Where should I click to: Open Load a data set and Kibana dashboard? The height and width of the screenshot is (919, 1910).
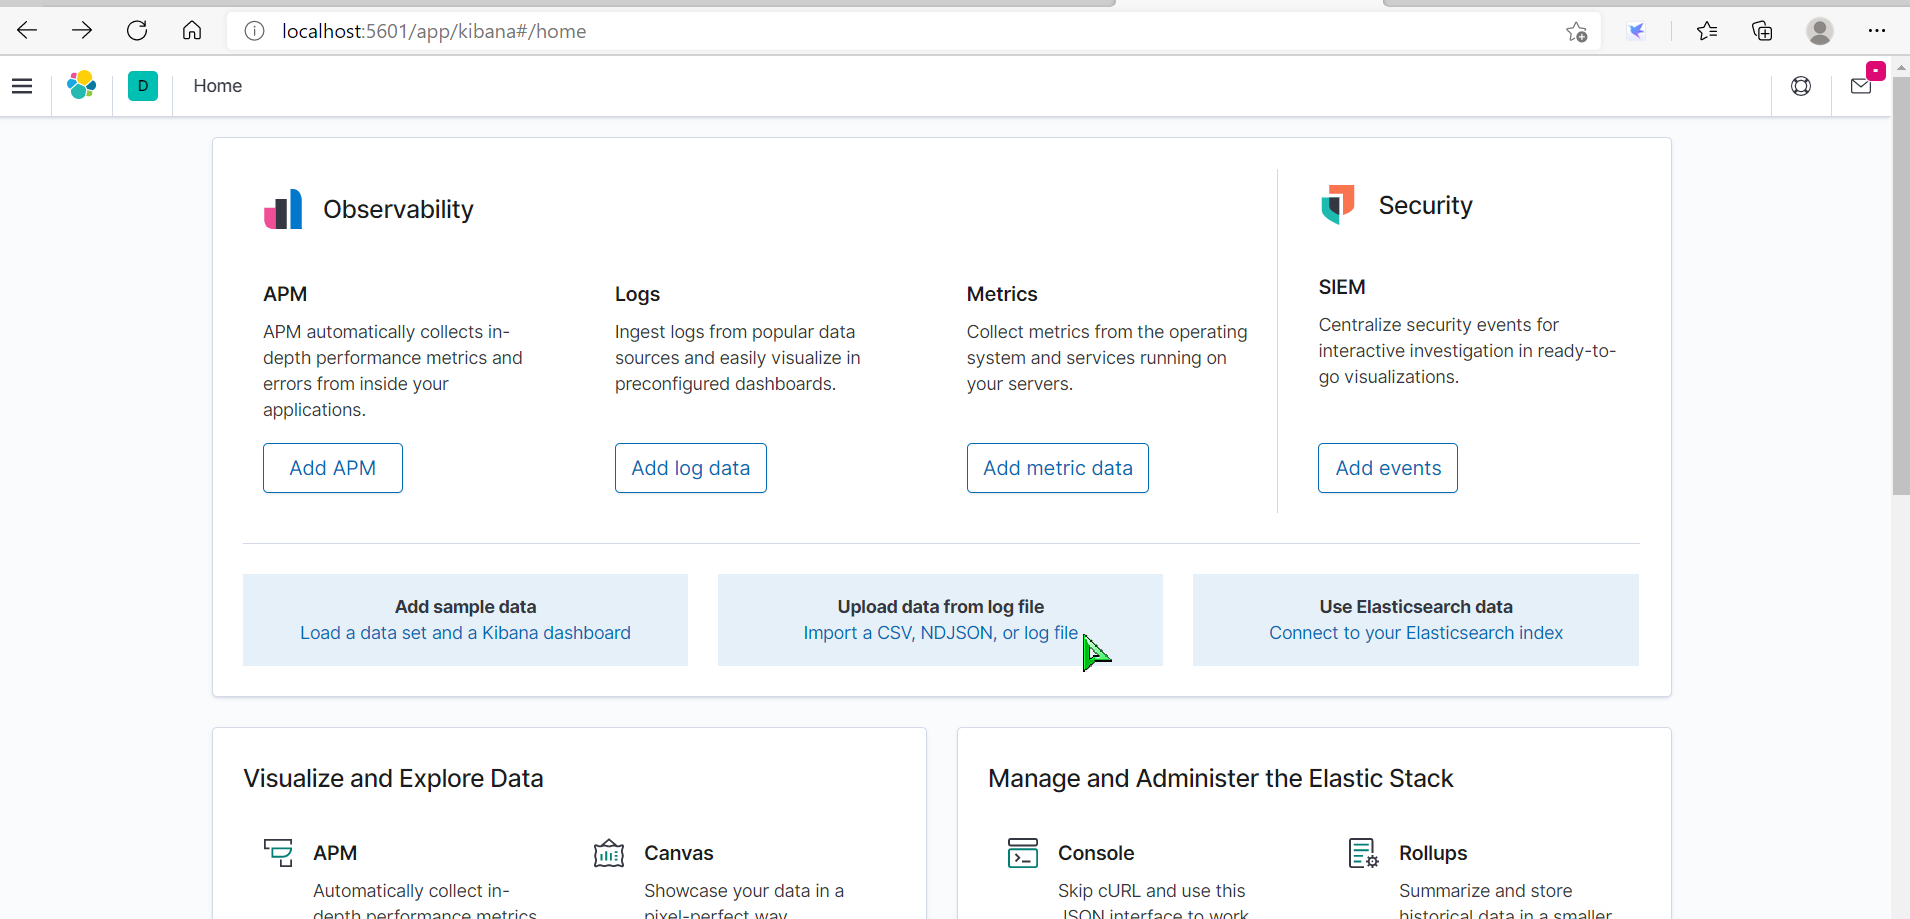tap(465, 633)
